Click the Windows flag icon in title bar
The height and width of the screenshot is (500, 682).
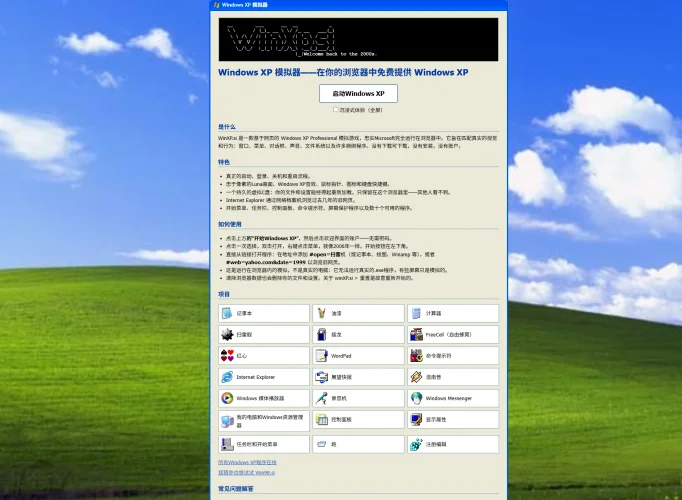click(x=217, y=5)
